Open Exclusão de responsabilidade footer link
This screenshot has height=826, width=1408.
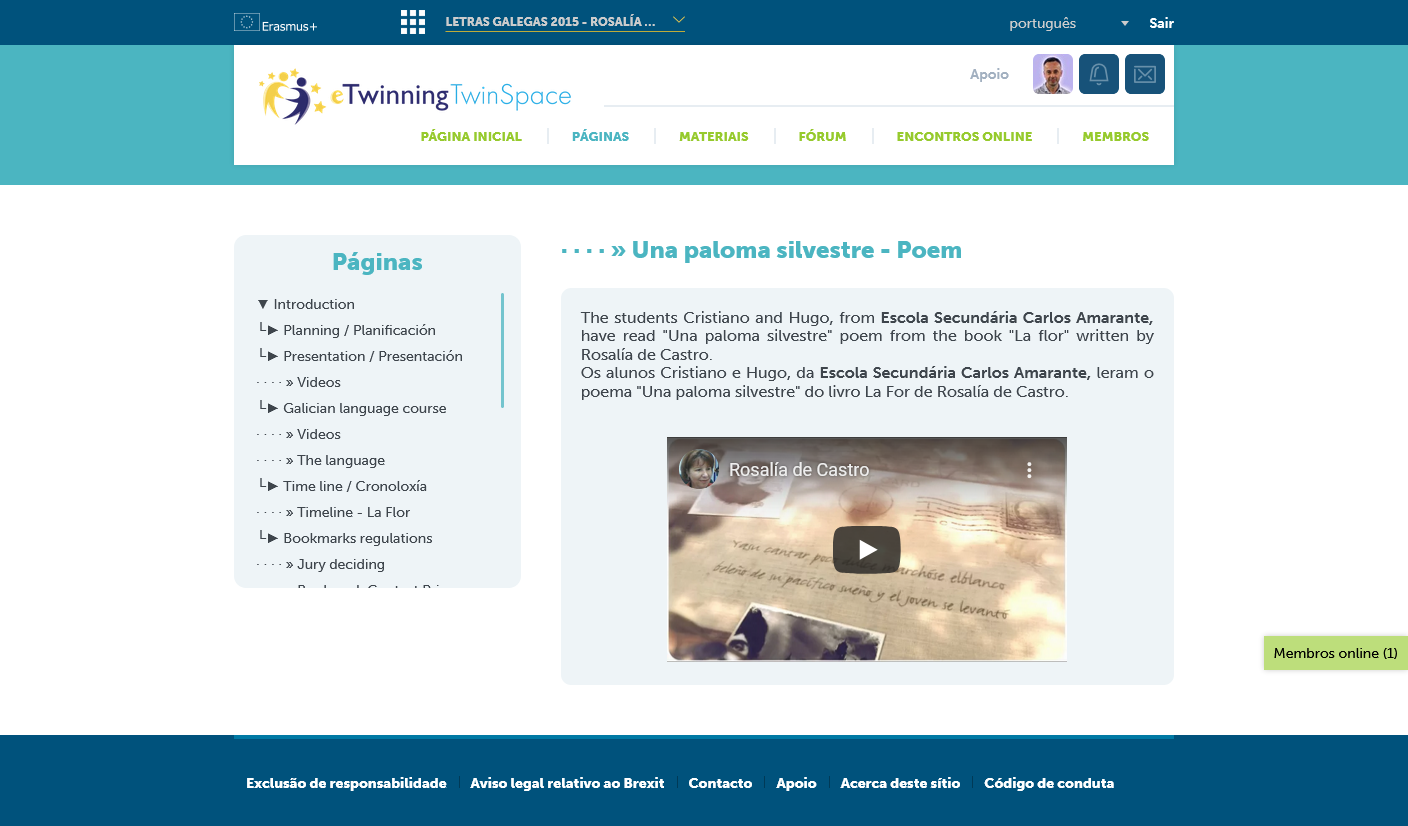[346, 783]
